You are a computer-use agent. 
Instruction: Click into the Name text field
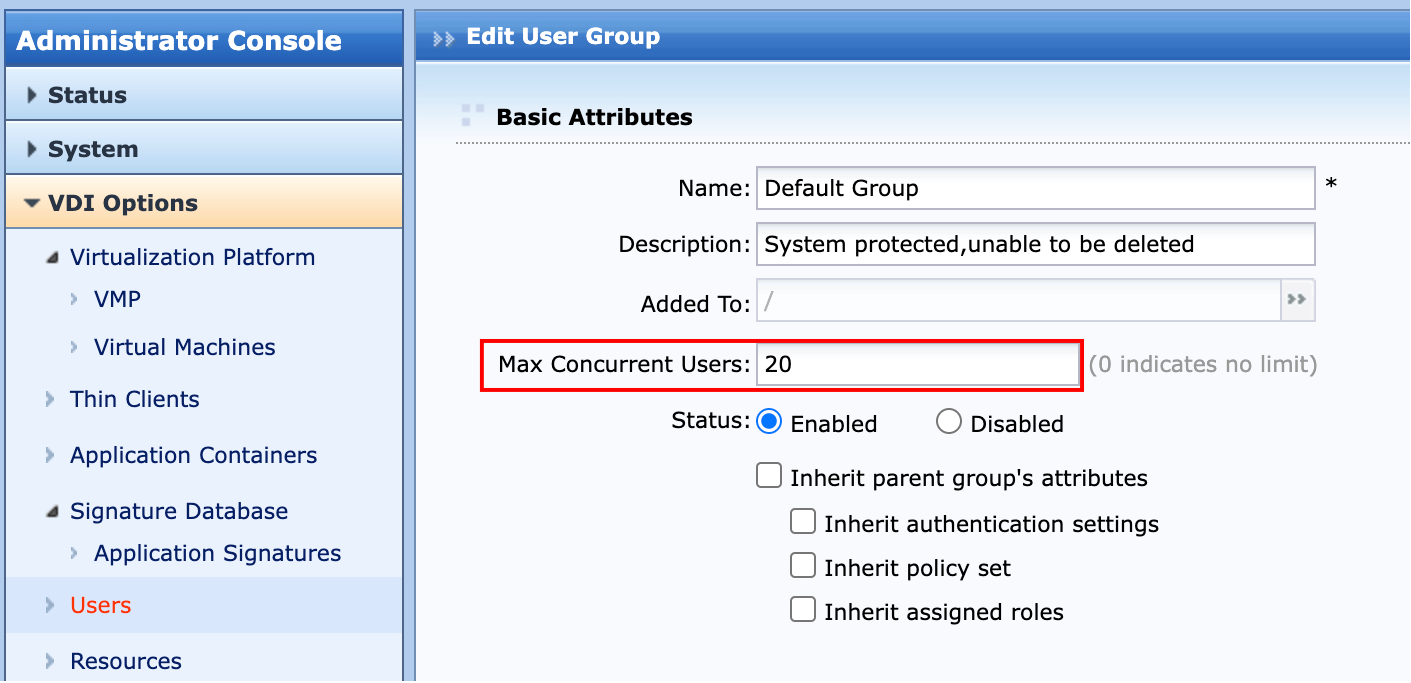coord(1035,188)
